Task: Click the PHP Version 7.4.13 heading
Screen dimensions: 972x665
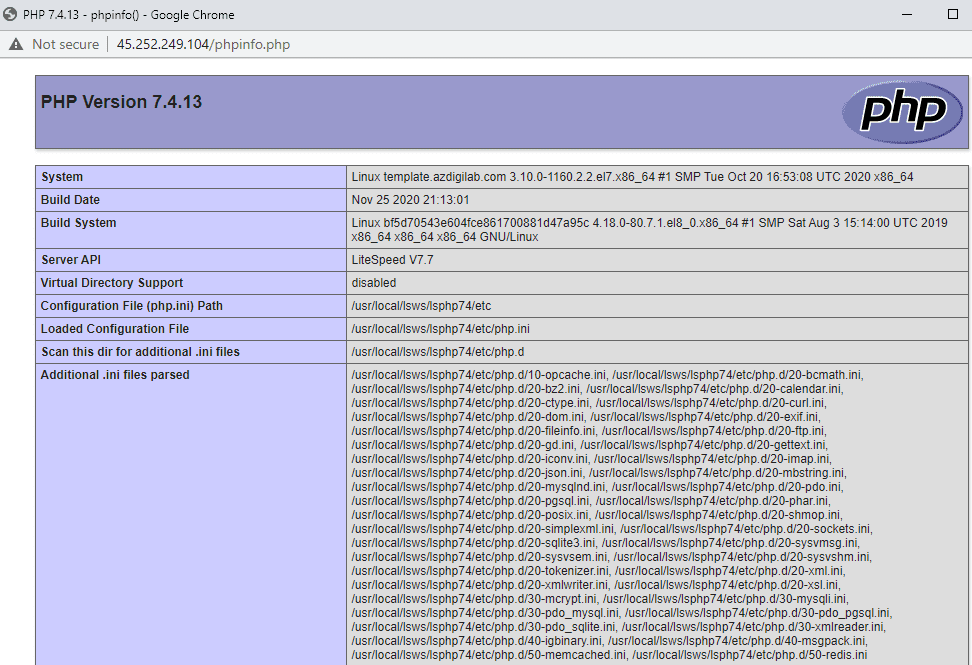Action: click(x=120, y=101)
